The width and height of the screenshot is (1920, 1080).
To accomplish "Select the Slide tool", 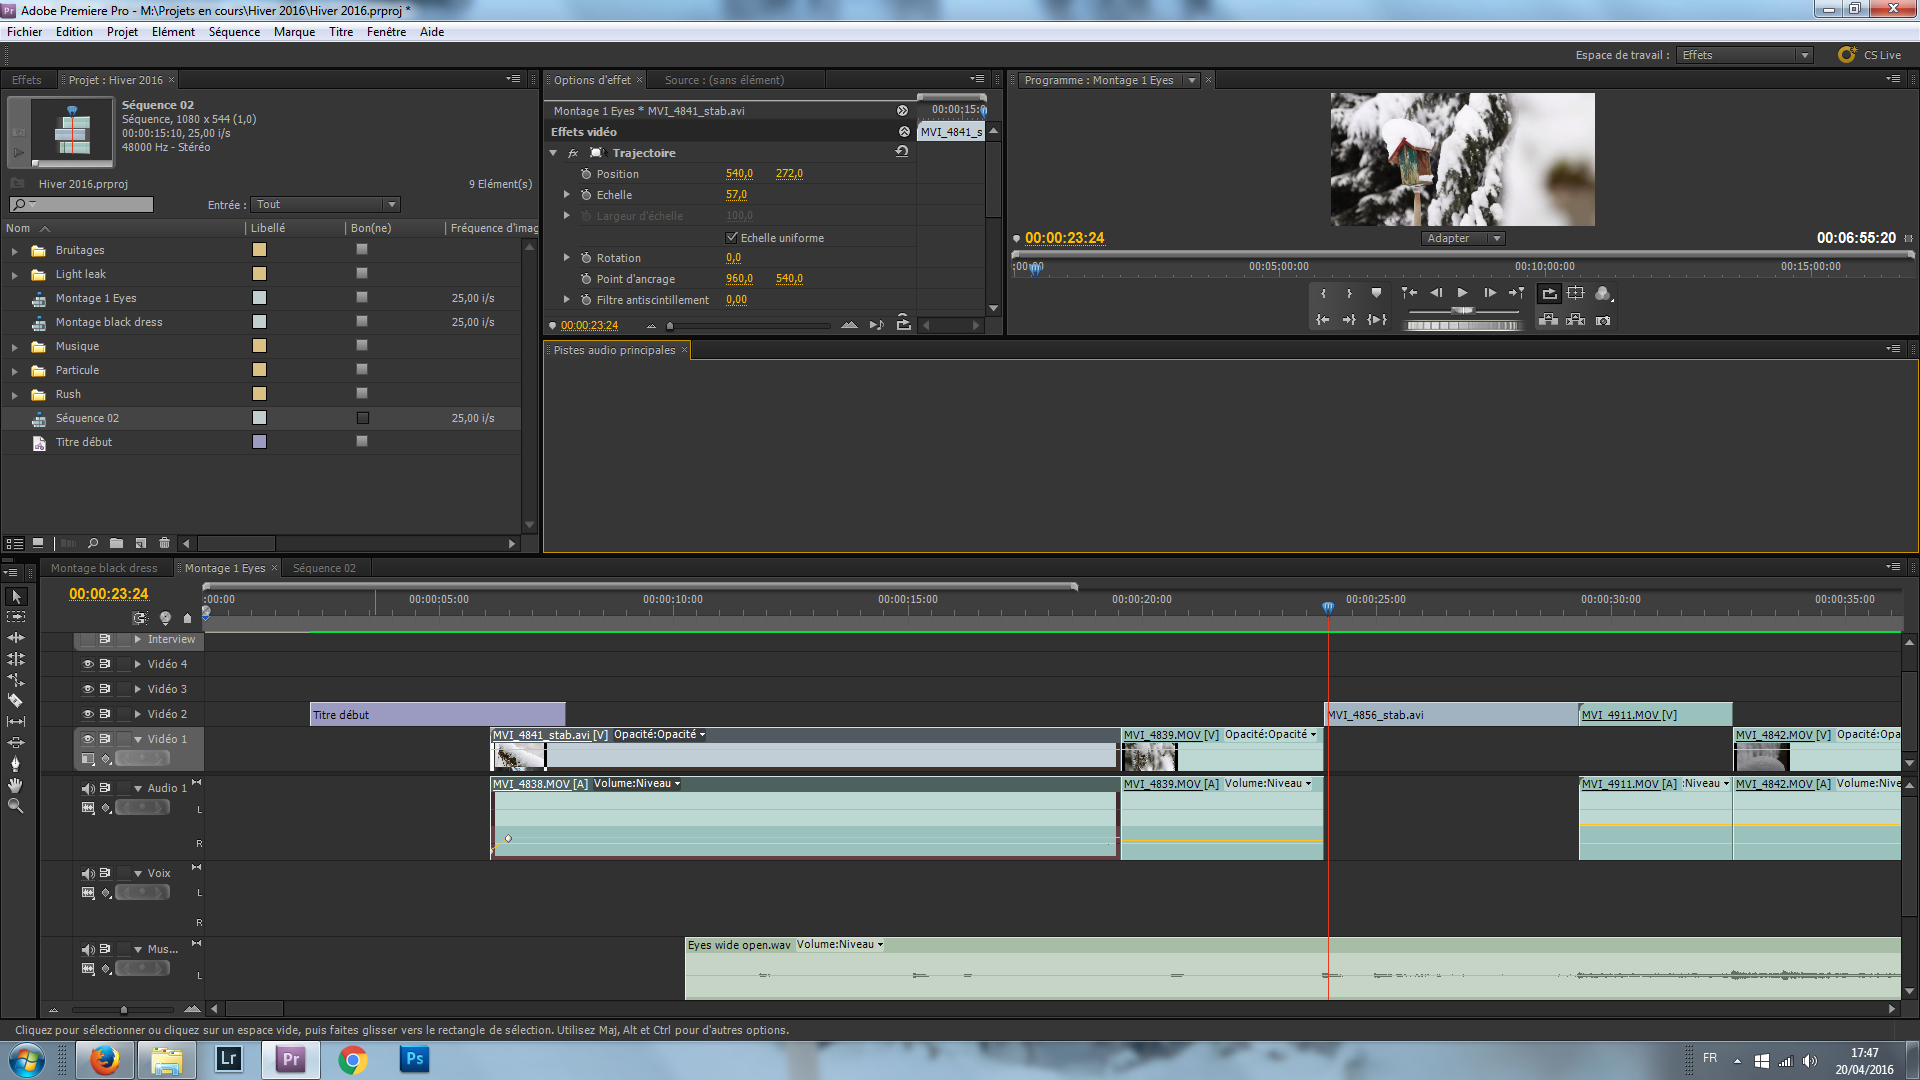I will pos(16,743).
